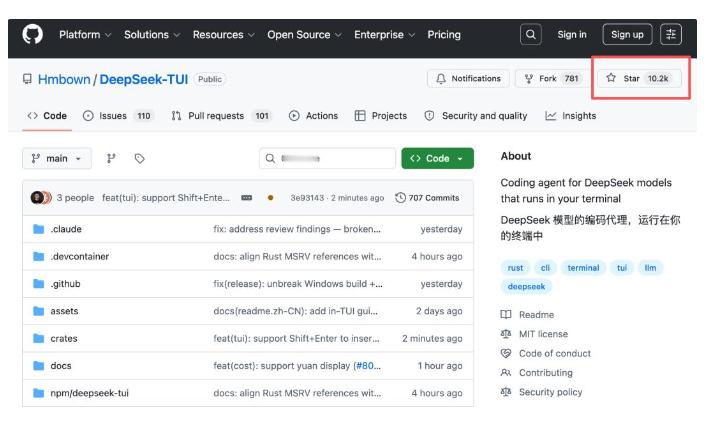This screenshot has width=720, height=425.
Task: Click the star icon in Star button
Action: click(611, 78)
